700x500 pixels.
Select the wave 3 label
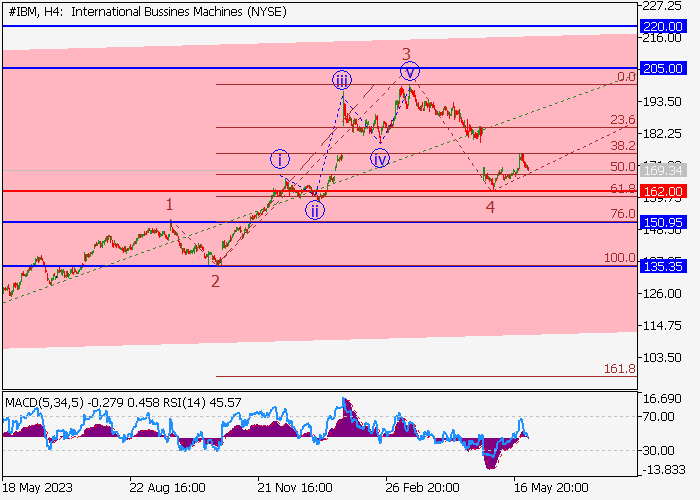[x=406, y=54]
